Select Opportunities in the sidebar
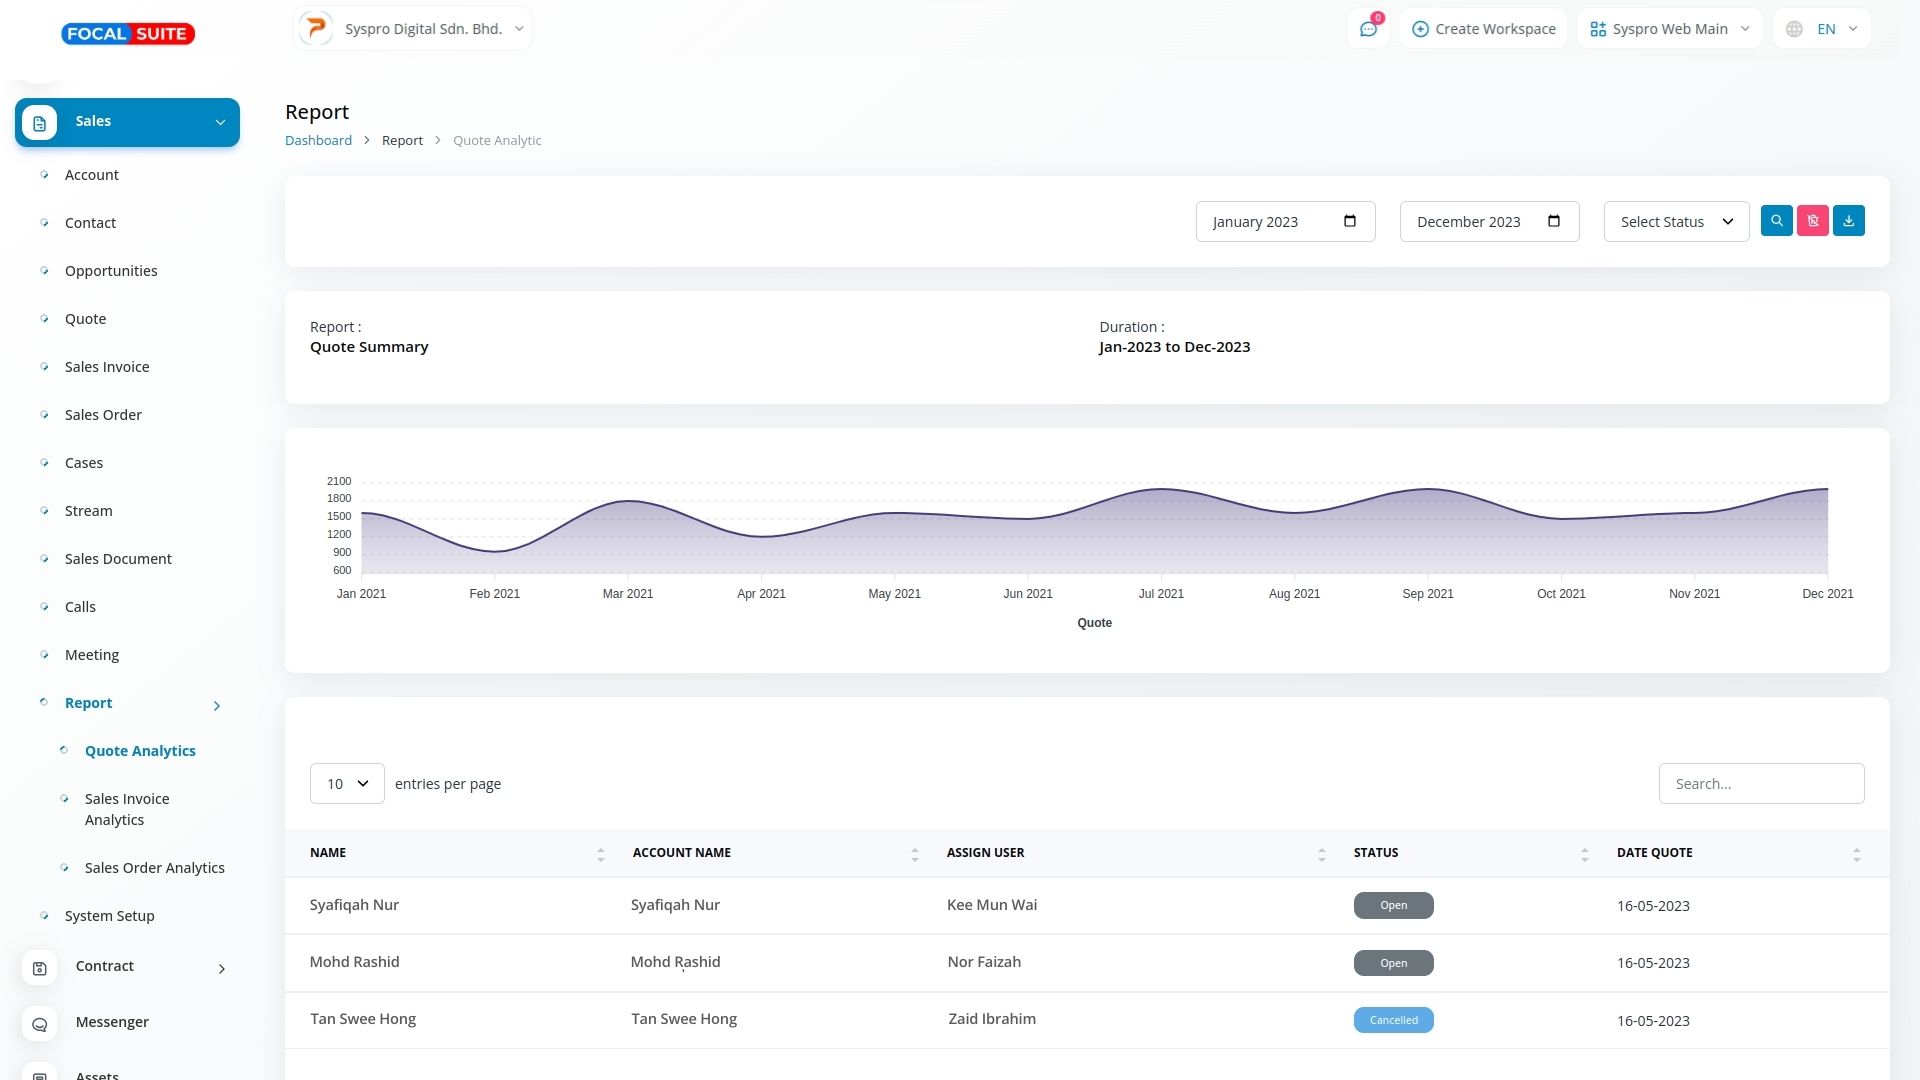 (x=111, y=271)
